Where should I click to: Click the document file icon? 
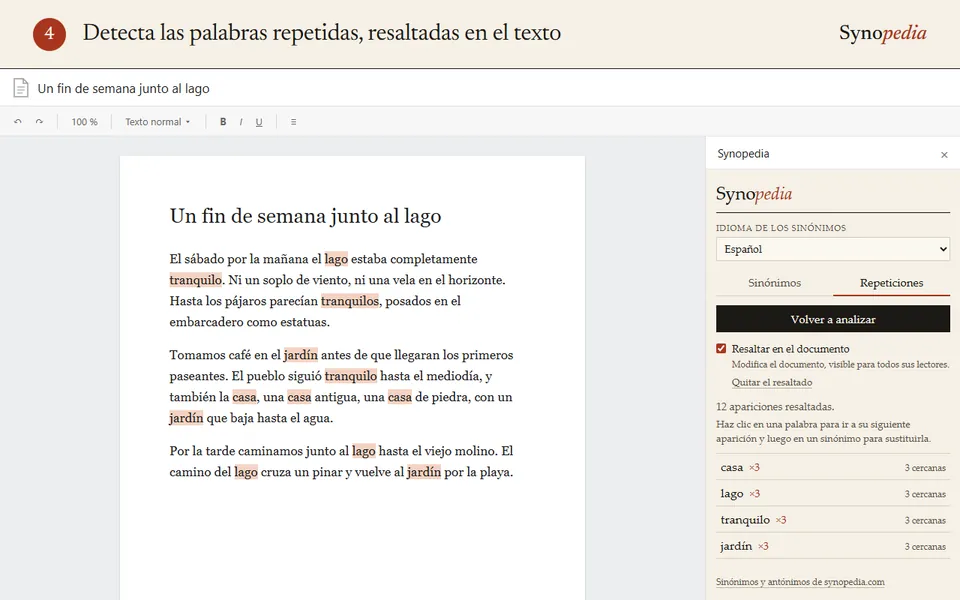[x=21, y=88]
